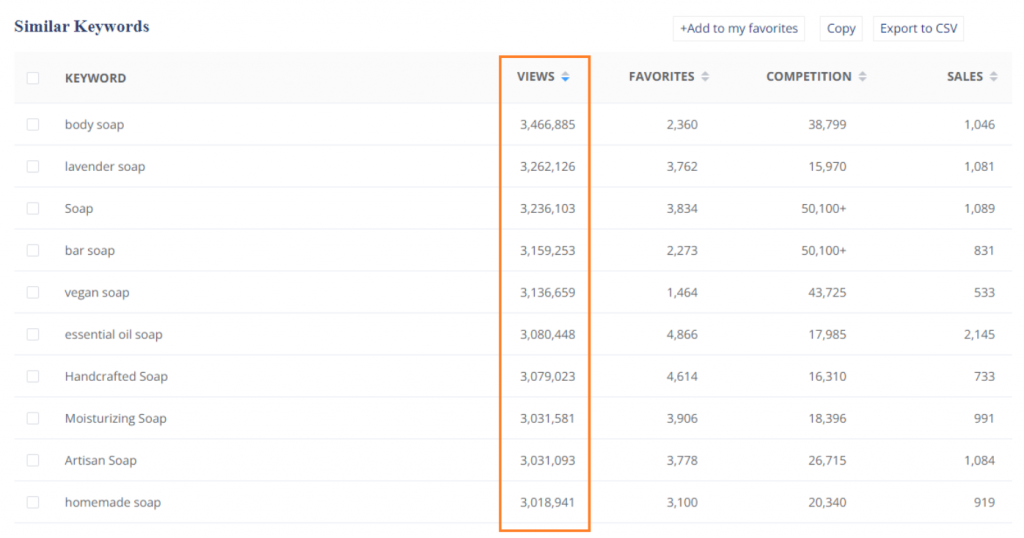The width and height of the screenshot is (1024, 538).
Task: Export keywords using Export to CSV
Action: (x=918, y=29)
